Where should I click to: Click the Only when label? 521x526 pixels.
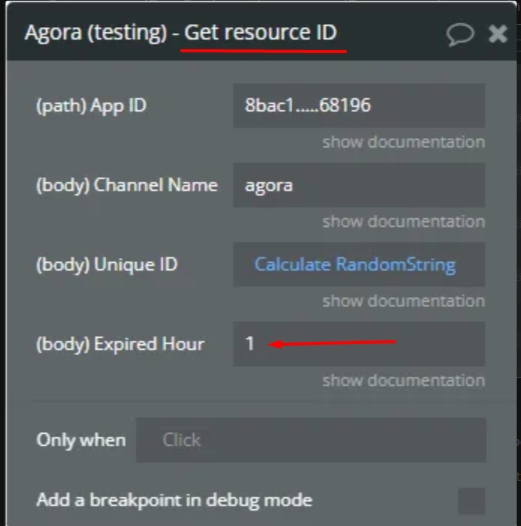[81, 440]
